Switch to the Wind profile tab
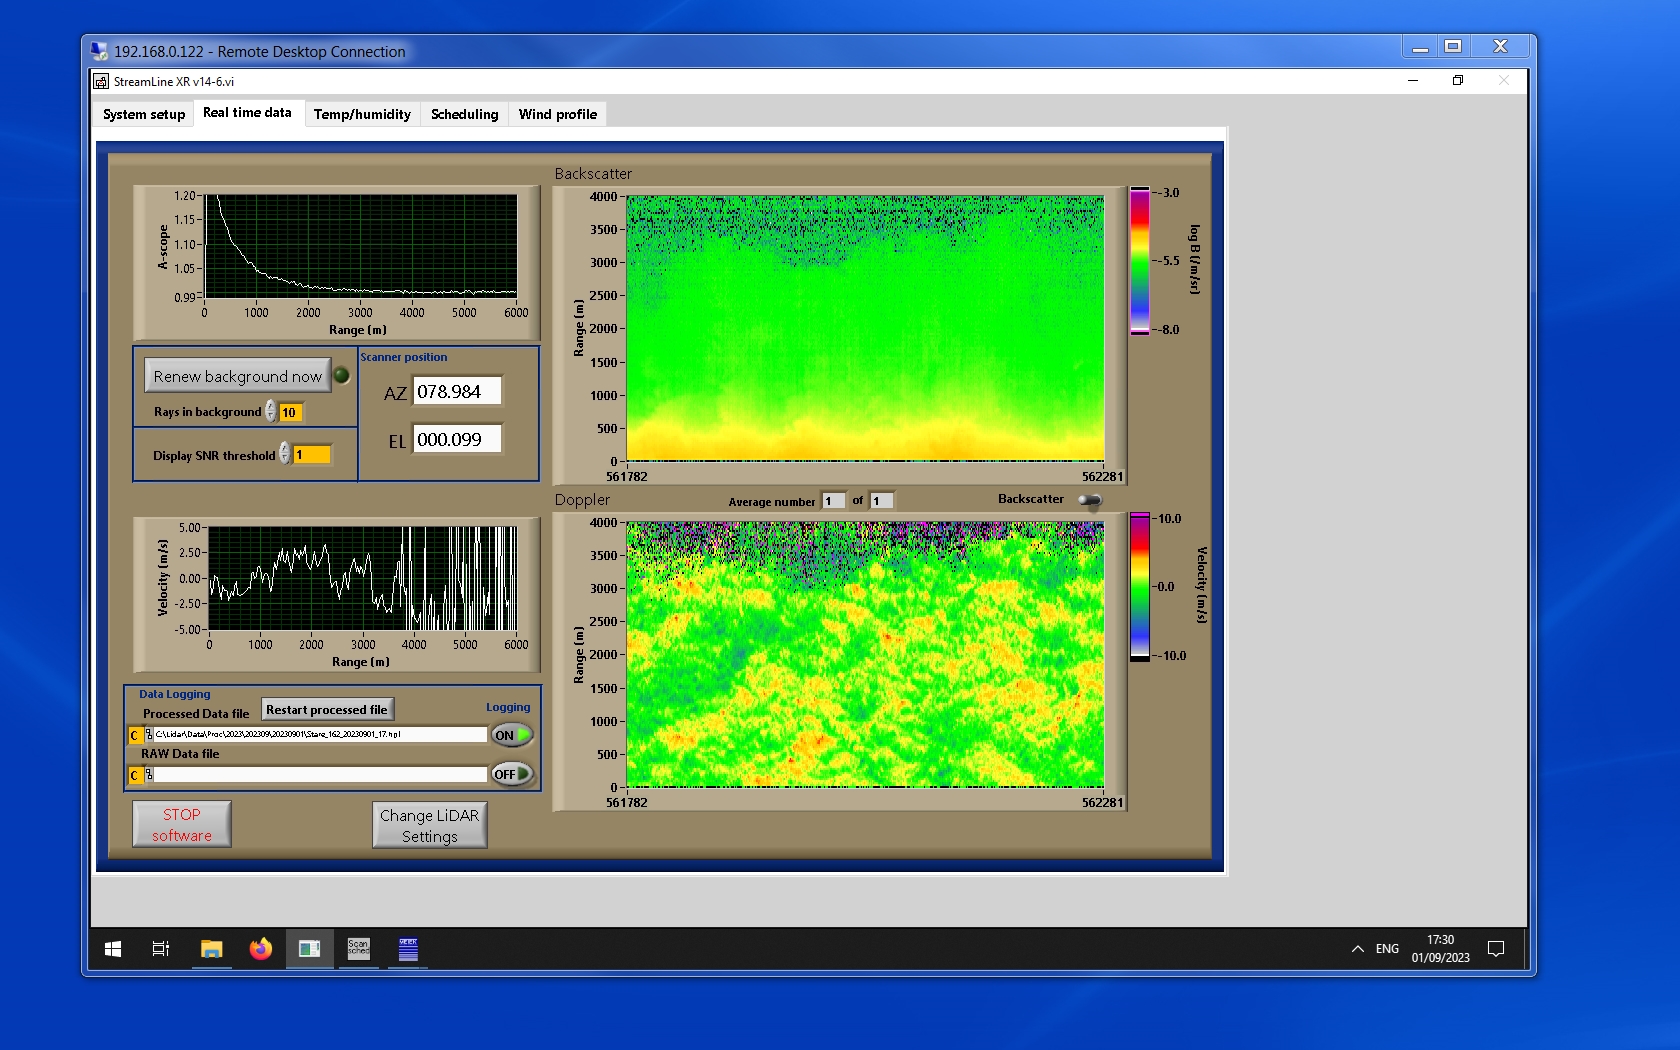1680x1050 pixels. [557, 114]
